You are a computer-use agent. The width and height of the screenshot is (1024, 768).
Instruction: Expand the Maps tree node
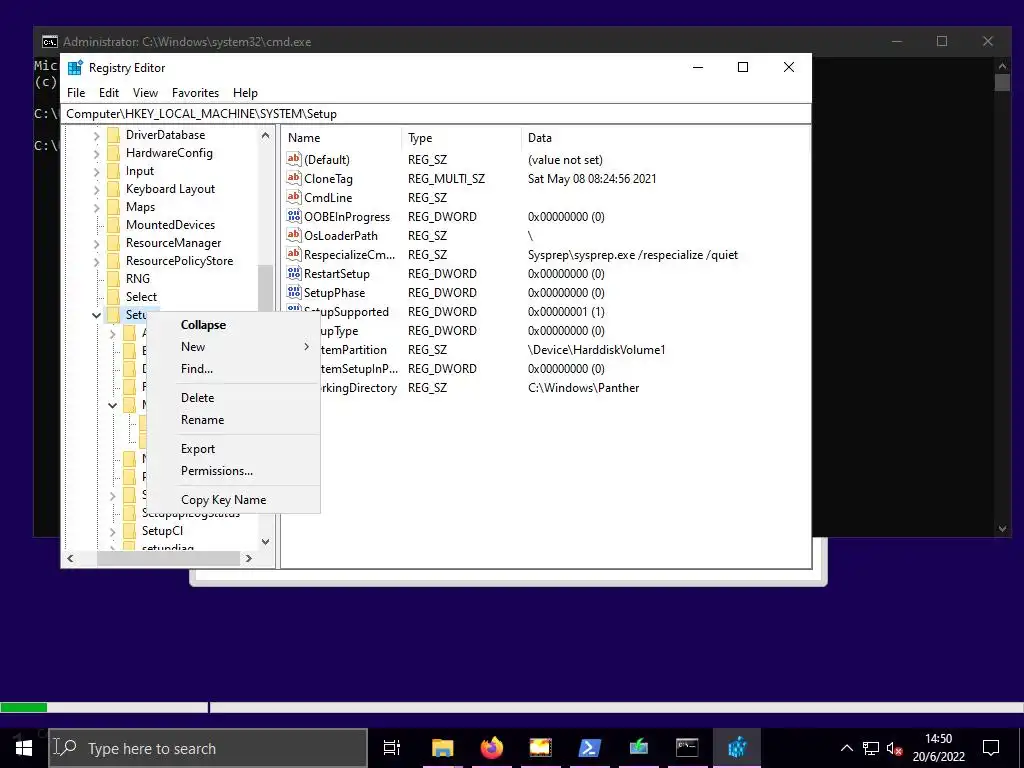click(x=97, y=208)
